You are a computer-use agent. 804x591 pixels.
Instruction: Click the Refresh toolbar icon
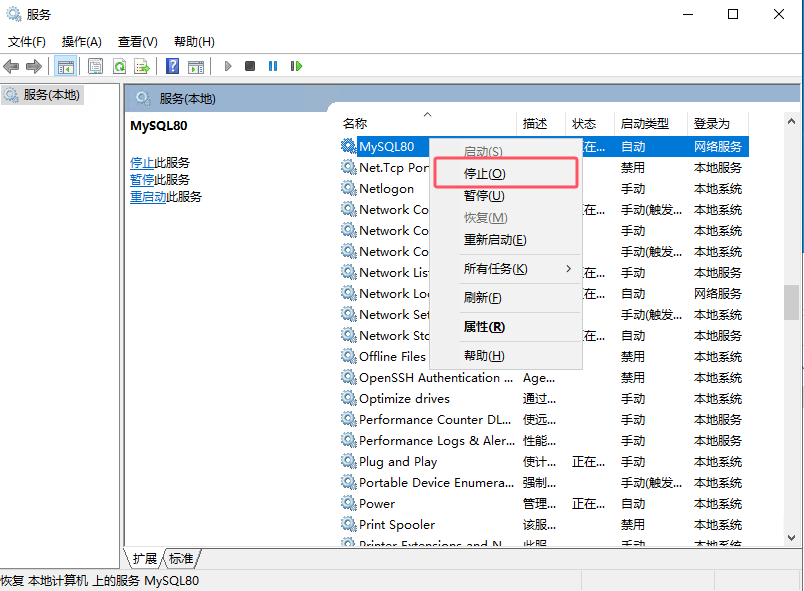coord(119,66)
